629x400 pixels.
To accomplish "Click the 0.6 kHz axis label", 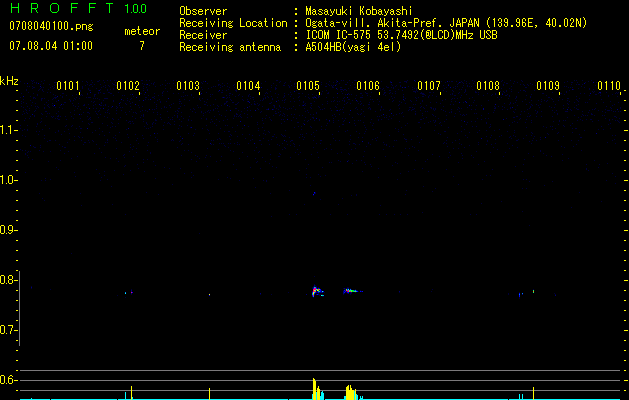I will point(8,380).
